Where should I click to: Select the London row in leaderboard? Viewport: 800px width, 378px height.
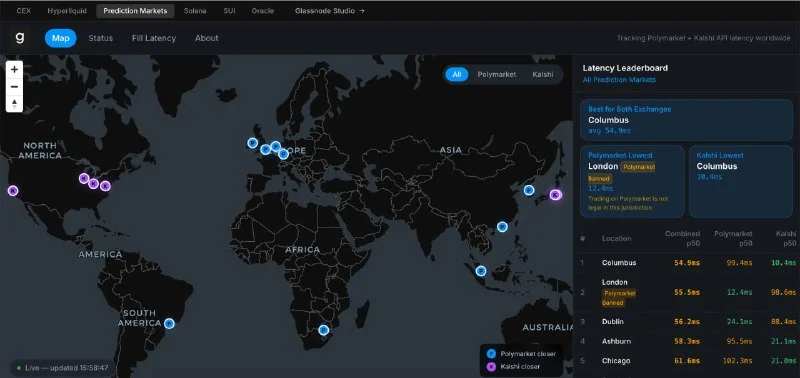tap(686, 292)
